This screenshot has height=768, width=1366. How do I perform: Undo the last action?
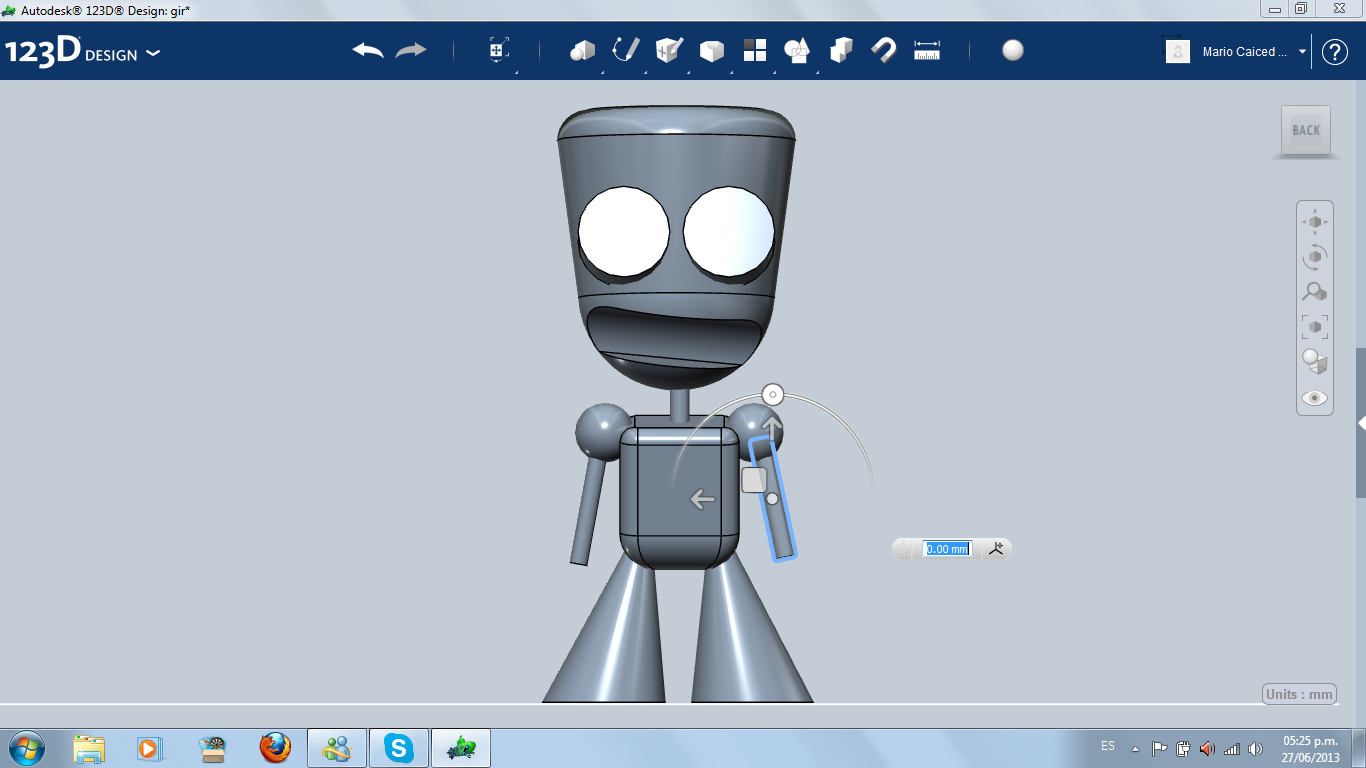(368, 50)
